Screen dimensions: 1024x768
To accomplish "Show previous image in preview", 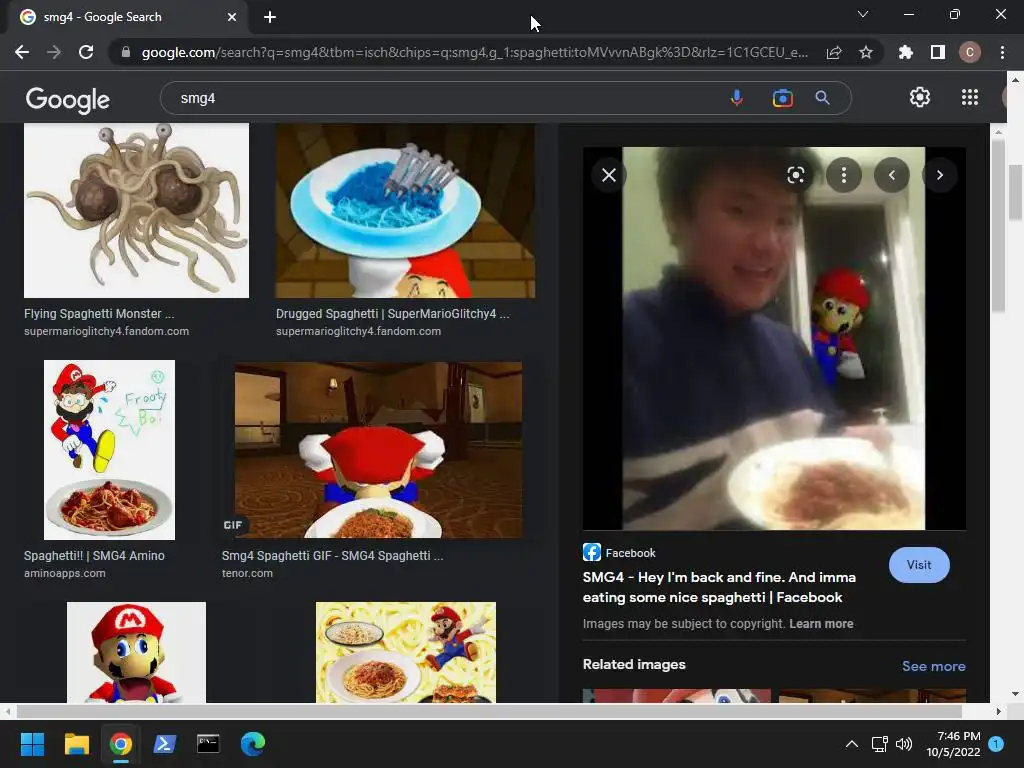I will click(892, 175).
